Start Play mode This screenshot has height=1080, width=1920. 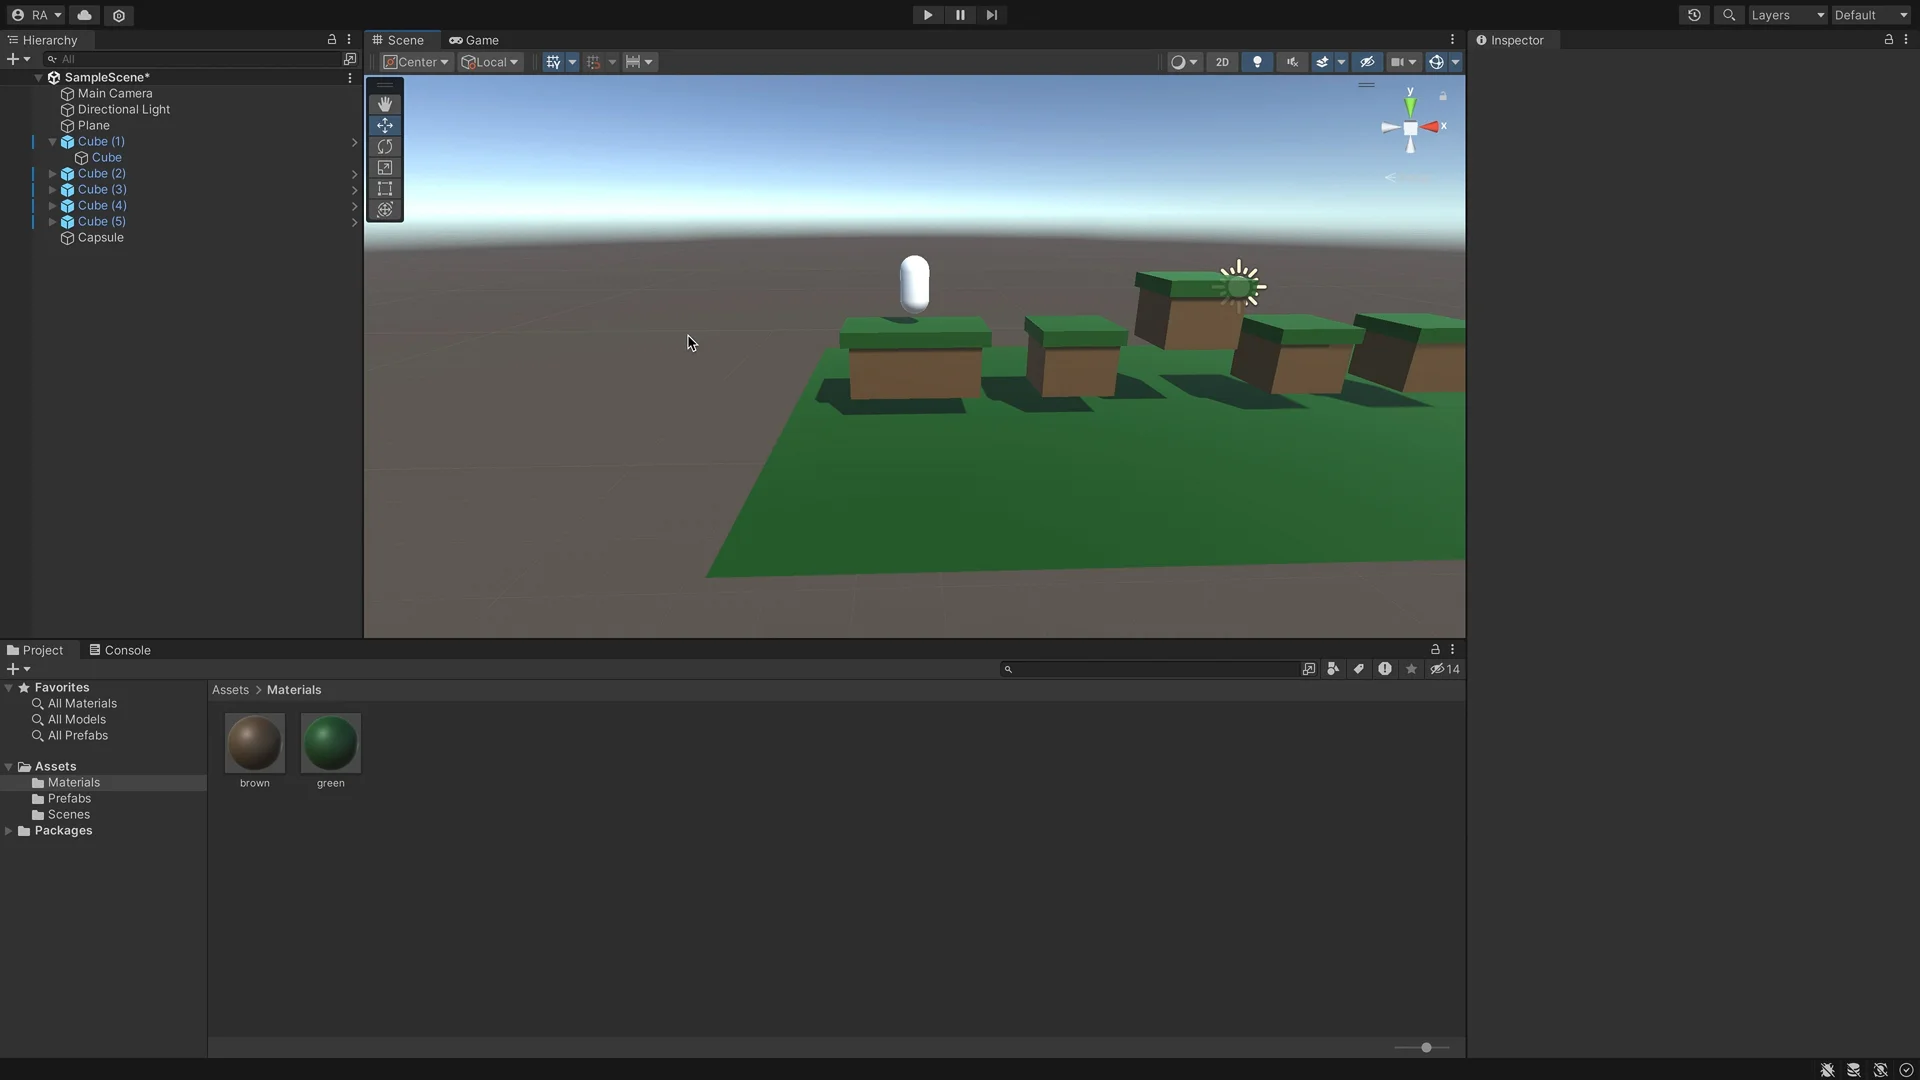[x=928, y=15]
